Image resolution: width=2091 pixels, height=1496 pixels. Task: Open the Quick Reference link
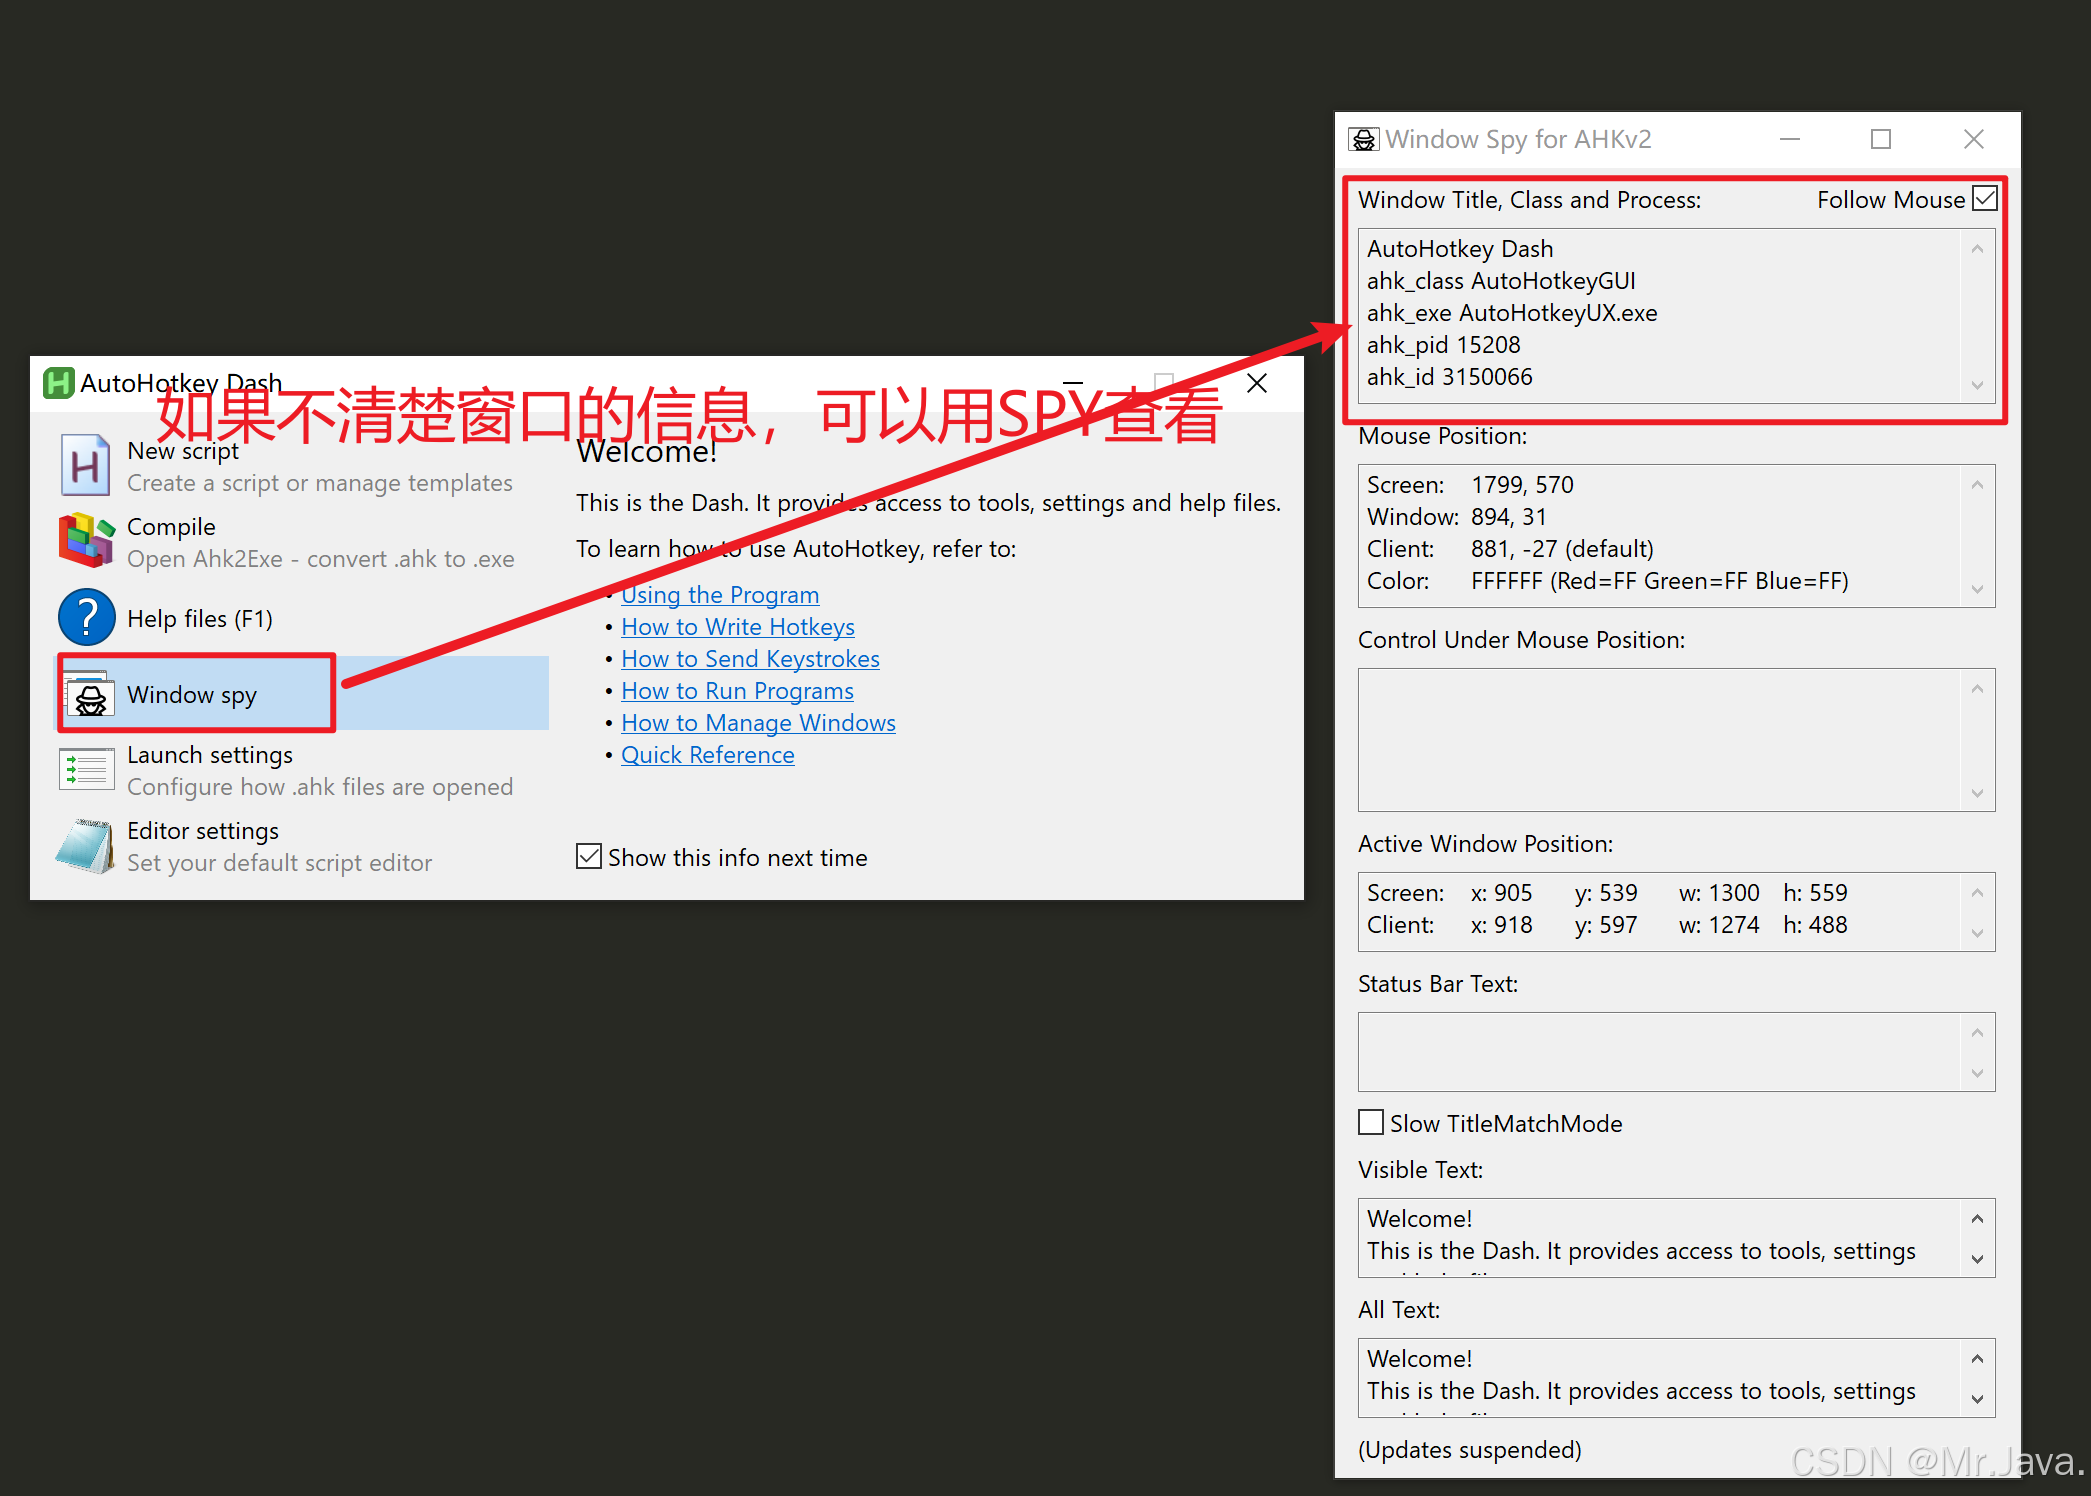[x=708, y=755]
